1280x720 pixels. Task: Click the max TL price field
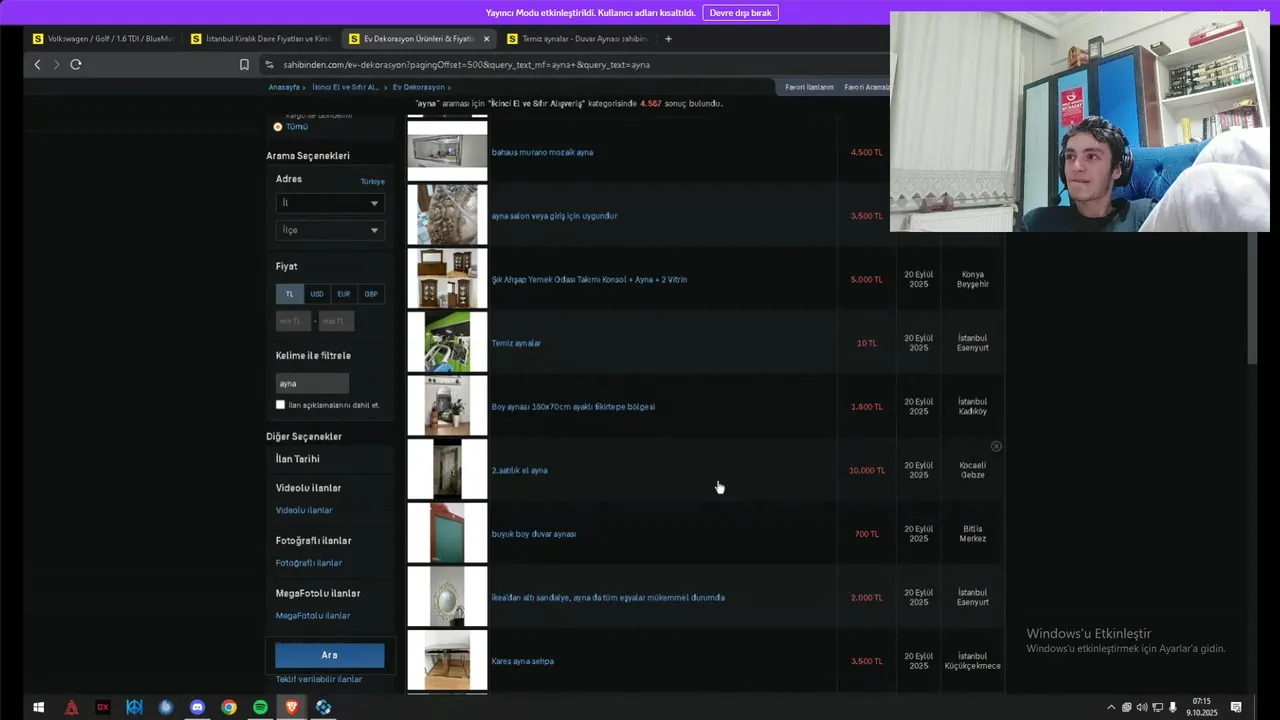pos(337,321)
